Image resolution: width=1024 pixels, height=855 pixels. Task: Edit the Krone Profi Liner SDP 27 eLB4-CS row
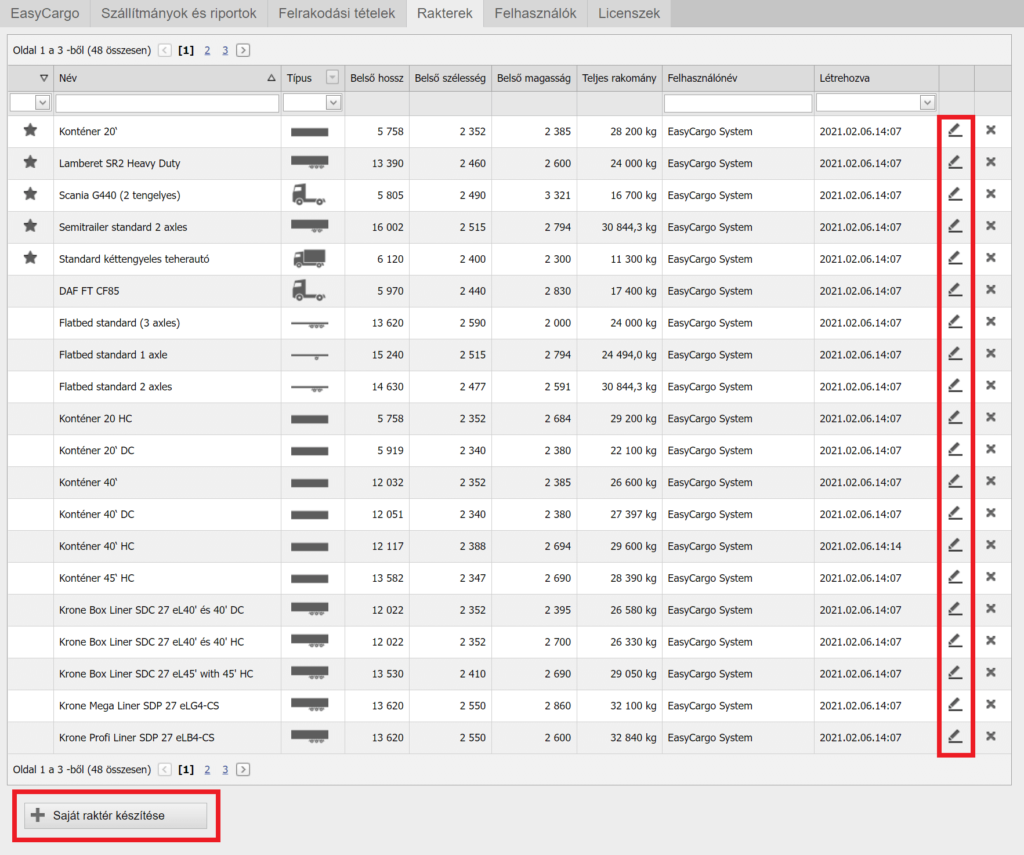coord(955,736)
